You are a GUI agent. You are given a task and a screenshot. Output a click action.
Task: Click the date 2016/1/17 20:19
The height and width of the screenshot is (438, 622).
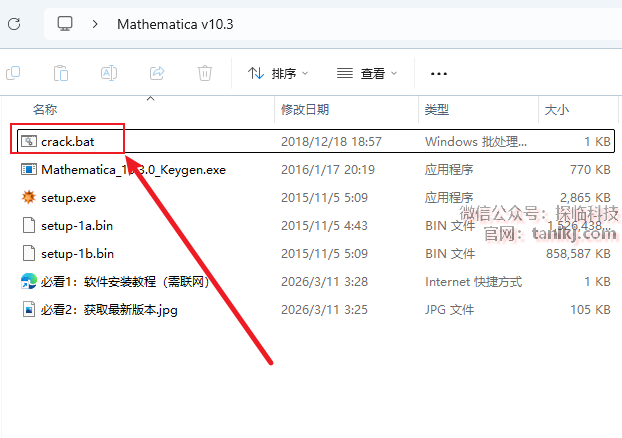click(328, 170)
